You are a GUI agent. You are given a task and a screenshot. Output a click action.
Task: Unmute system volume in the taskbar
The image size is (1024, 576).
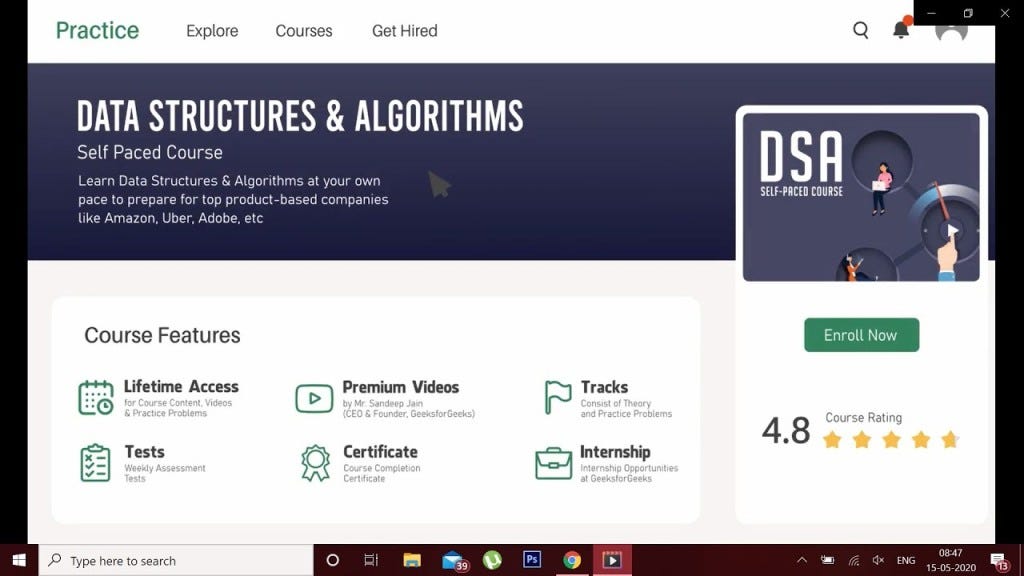click(879, 560)
